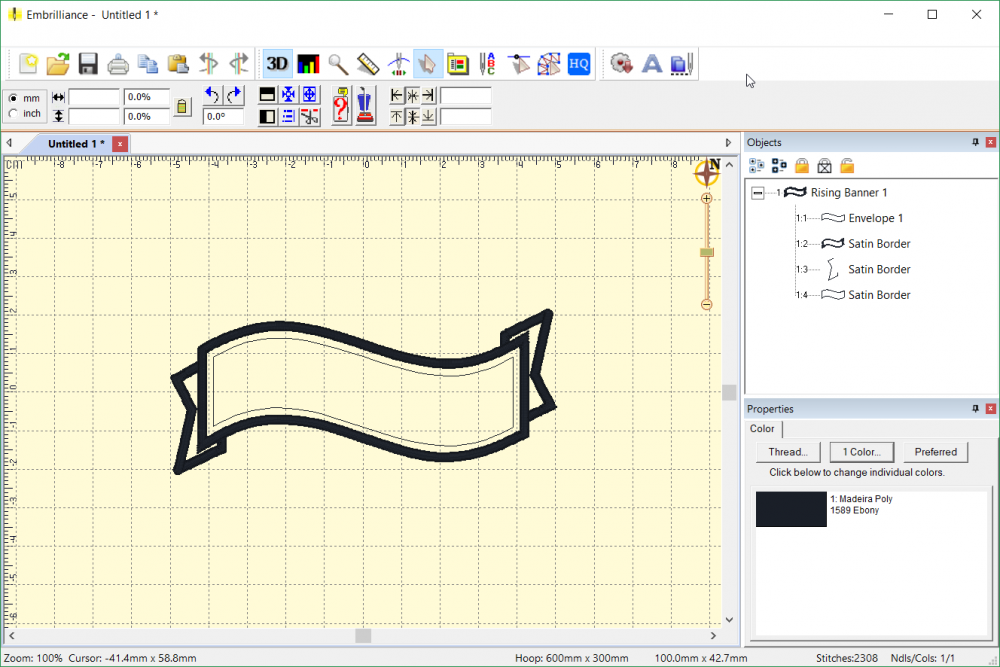Select the Color tab in Properties
Image resolution: width=1000 pixels, height=667 pixels.
pos(763,429)
